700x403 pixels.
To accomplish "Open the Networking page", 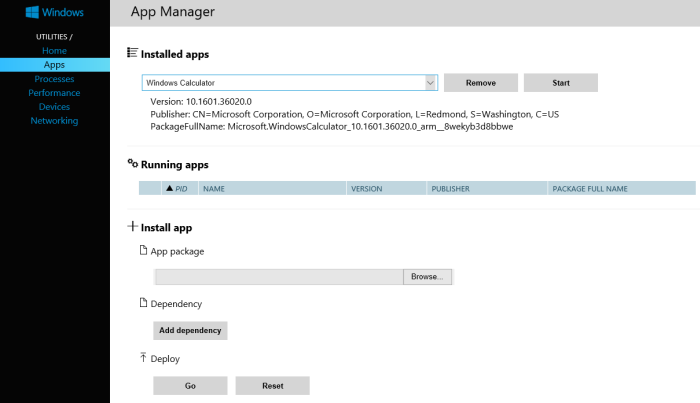I will [x=54, y=120].
